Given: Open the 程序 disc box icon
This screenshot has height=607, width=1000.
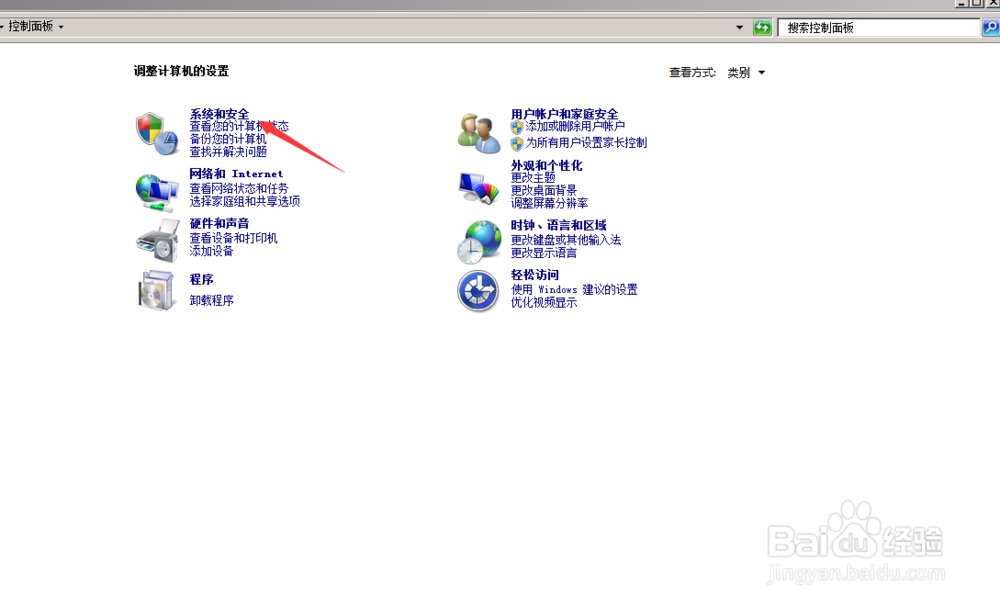Looking at the screenshot, I should pyautogui.click(x=157, y=290).
